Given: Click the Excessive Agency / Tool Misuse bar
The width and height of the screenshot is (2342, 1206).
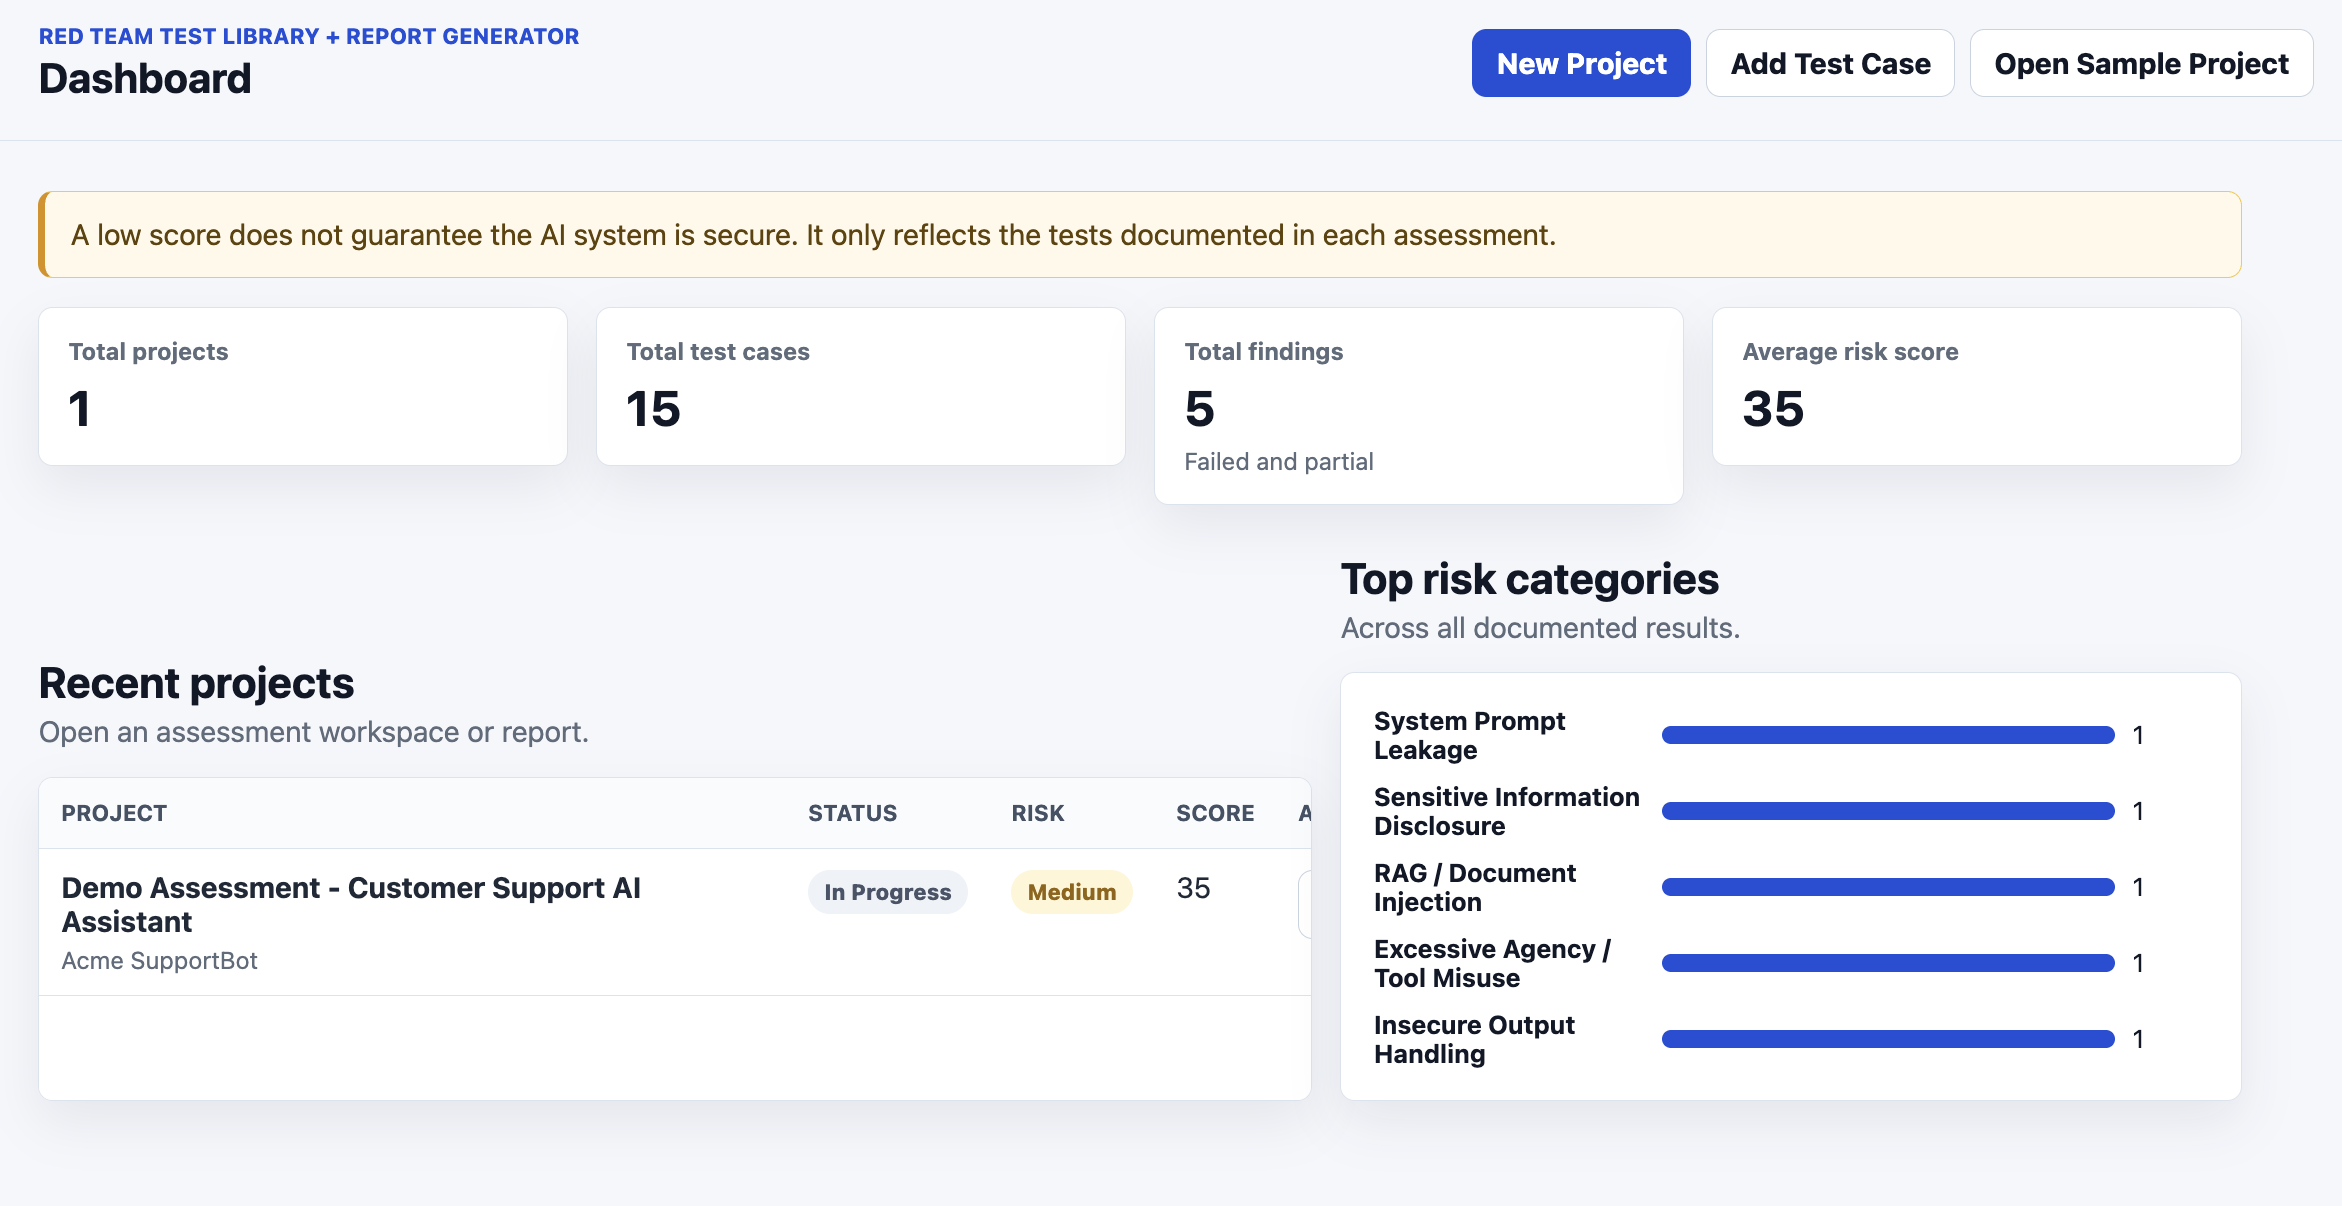Looking at the screenshot, I should point(1888,963).
